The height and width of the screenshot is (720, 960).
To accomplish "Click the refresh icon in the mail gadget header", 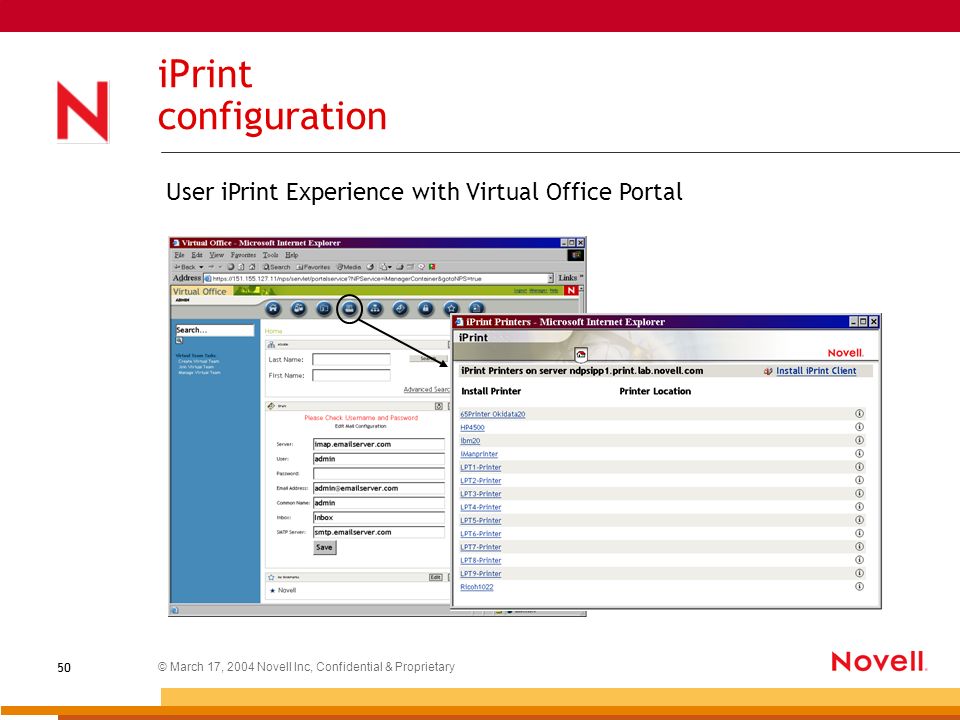I will click(438, 406).
